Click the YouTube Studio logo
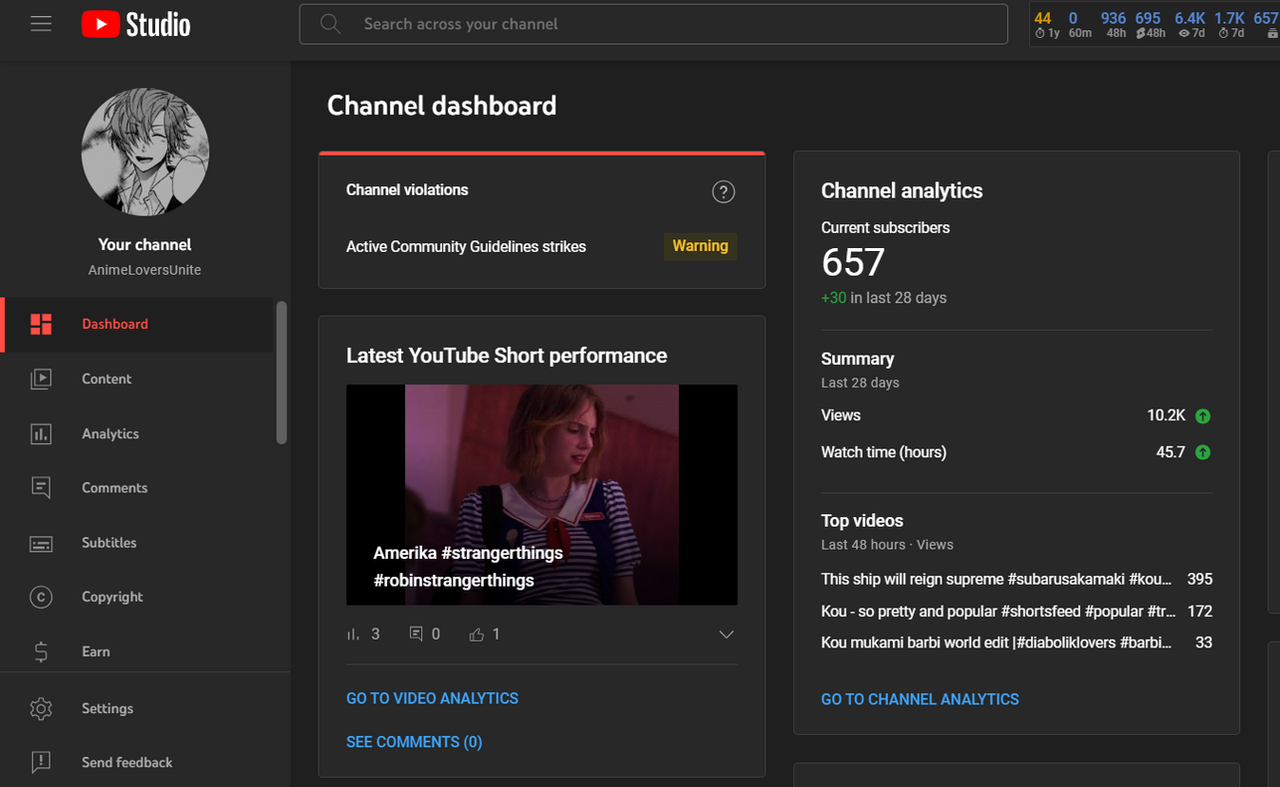 [136, 24]
